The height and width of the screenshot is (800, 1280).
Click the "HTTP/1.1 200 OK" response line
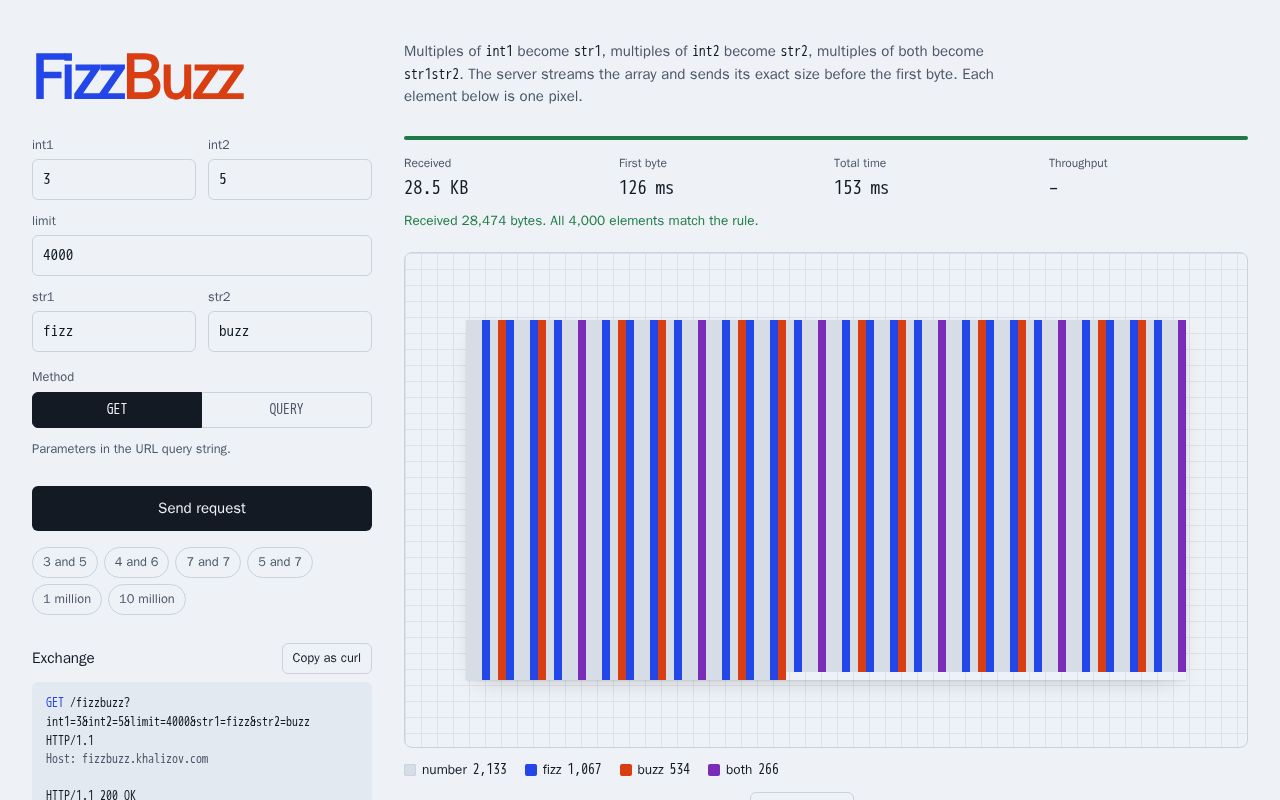pos(91,796)
